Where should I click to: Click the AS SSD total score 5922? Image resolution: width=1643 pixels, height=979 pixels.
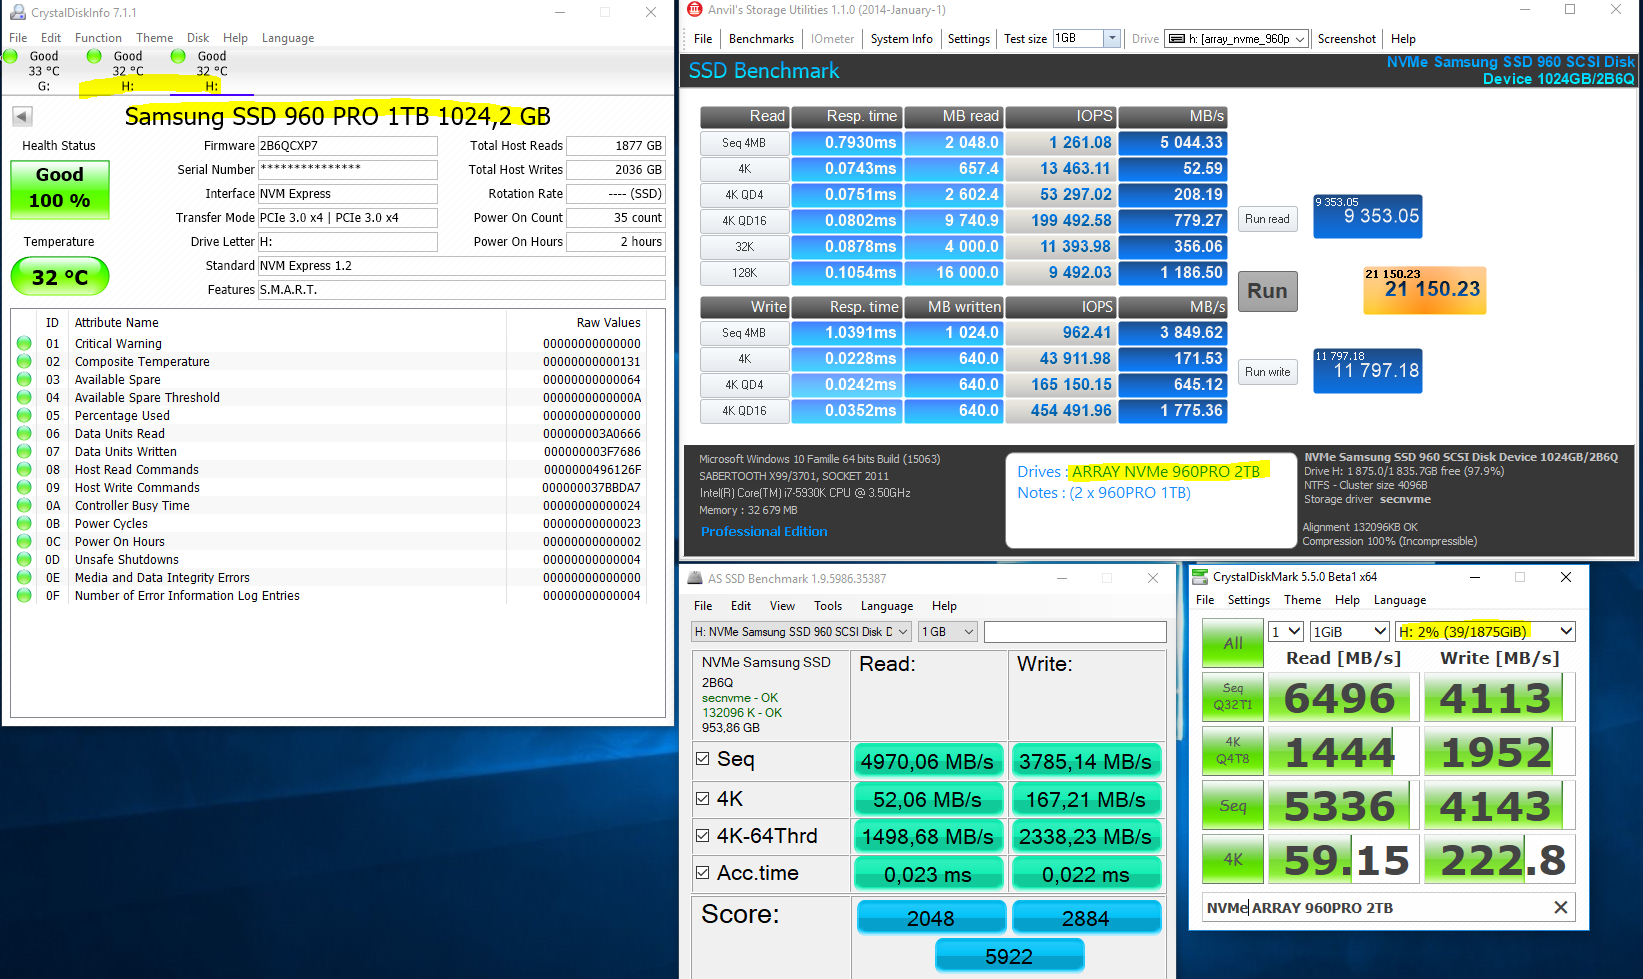[x=1009, y=956]
